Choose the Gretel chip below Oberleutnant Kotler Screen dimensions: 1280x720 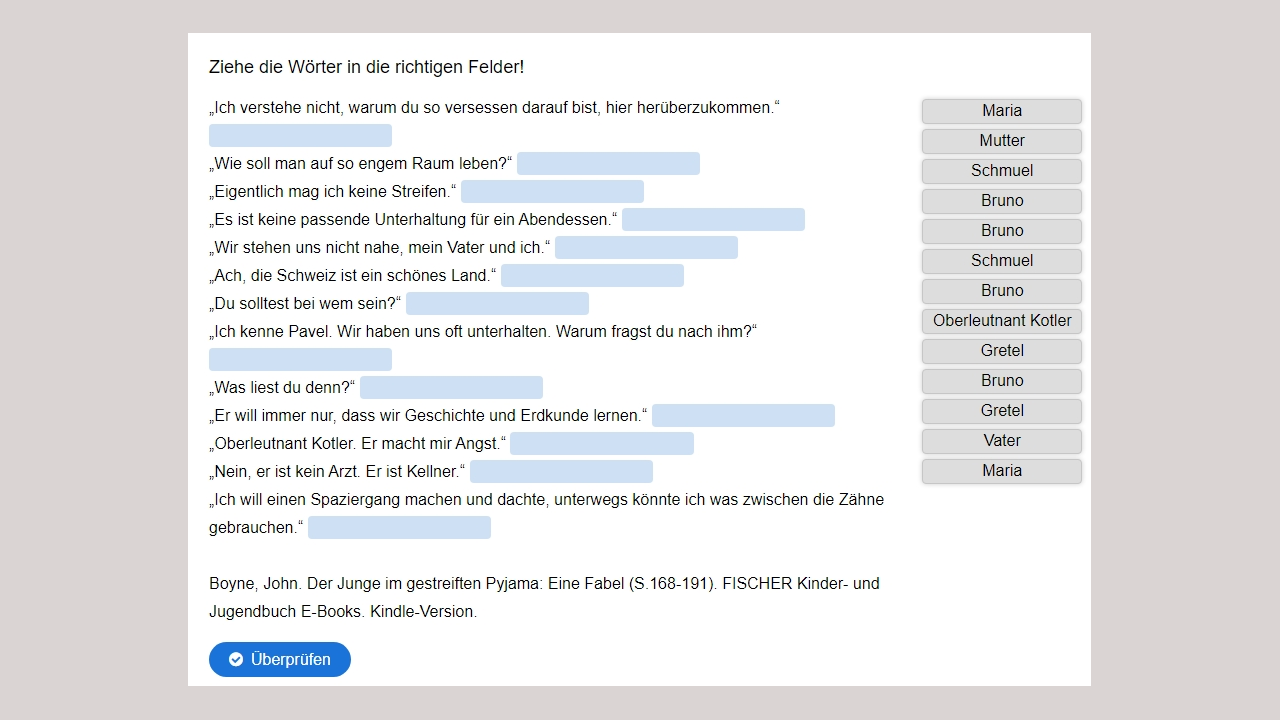tap(1001, 351)
